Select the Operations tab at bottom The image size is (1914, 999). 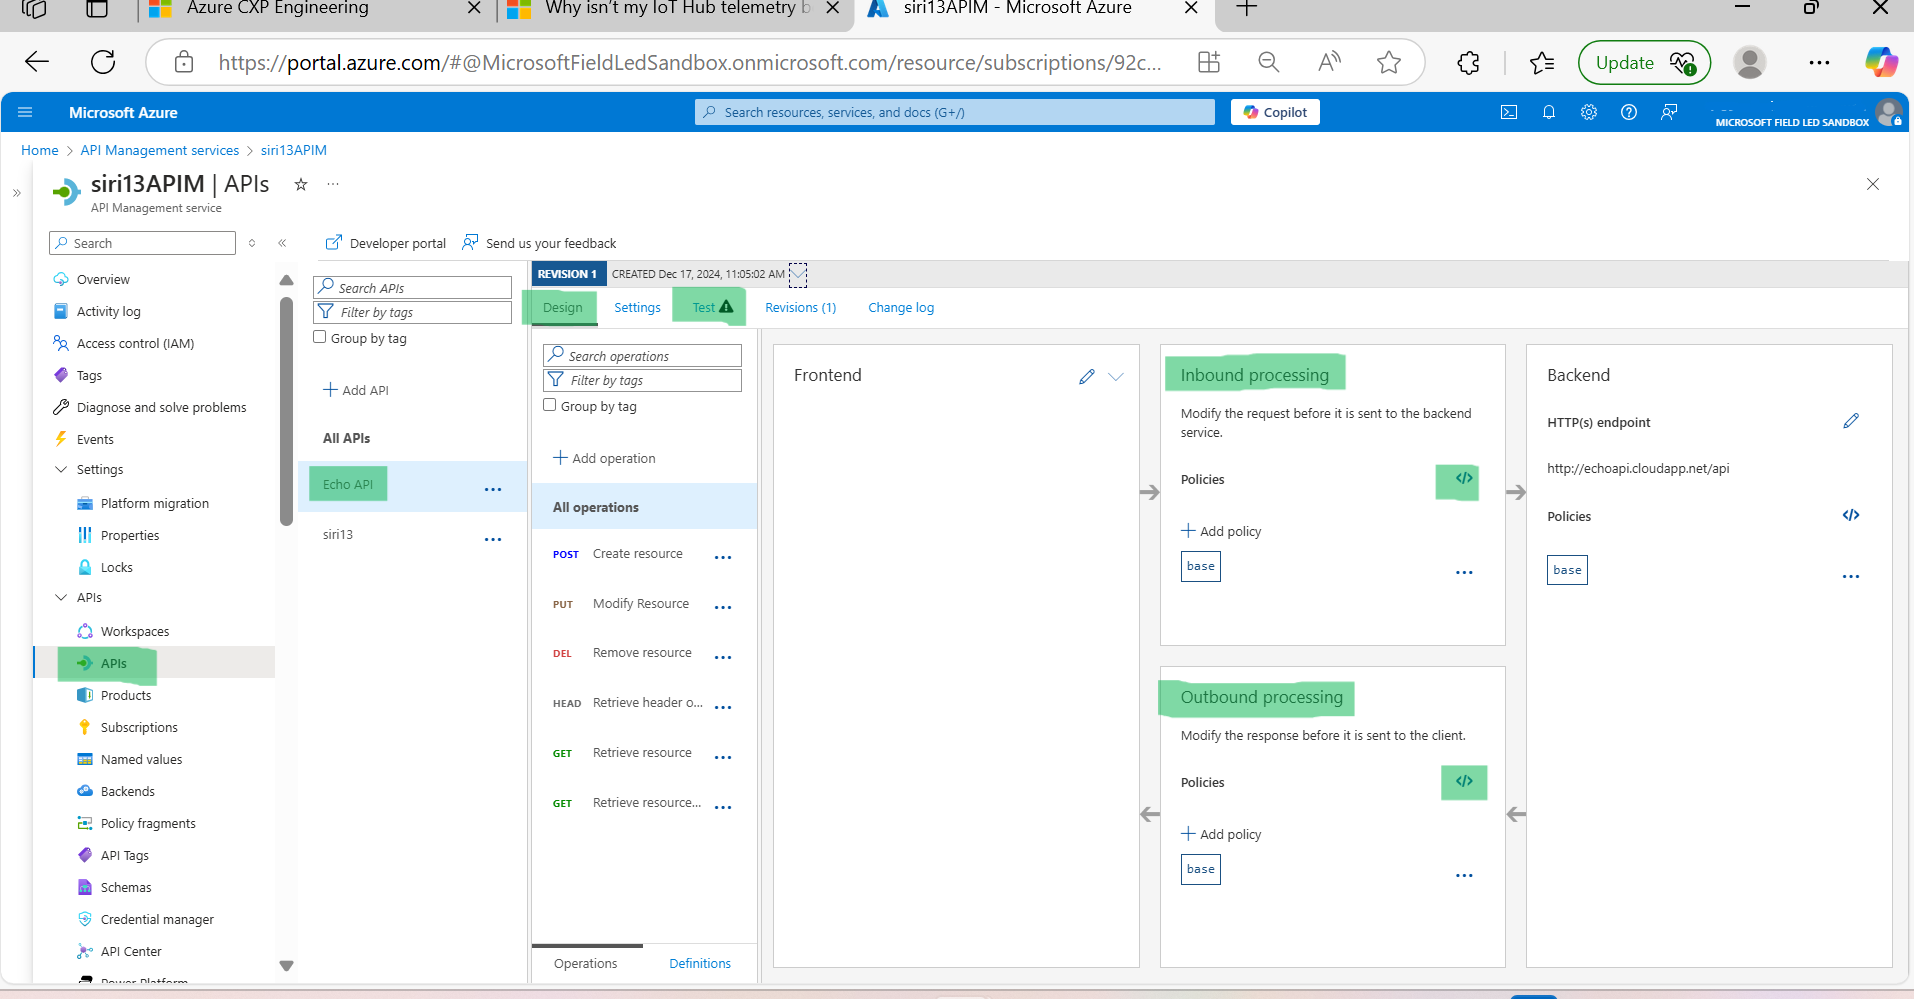tap(585, 963)
